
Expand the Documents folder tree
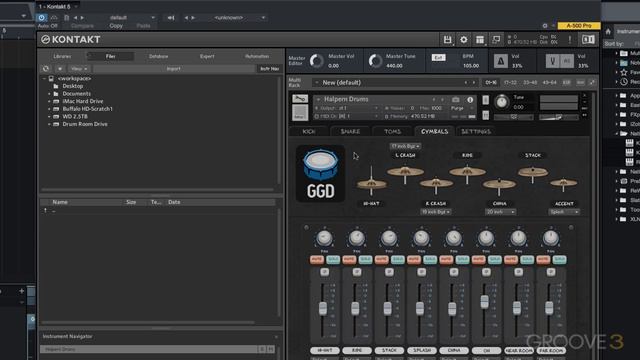coord(49,94)
